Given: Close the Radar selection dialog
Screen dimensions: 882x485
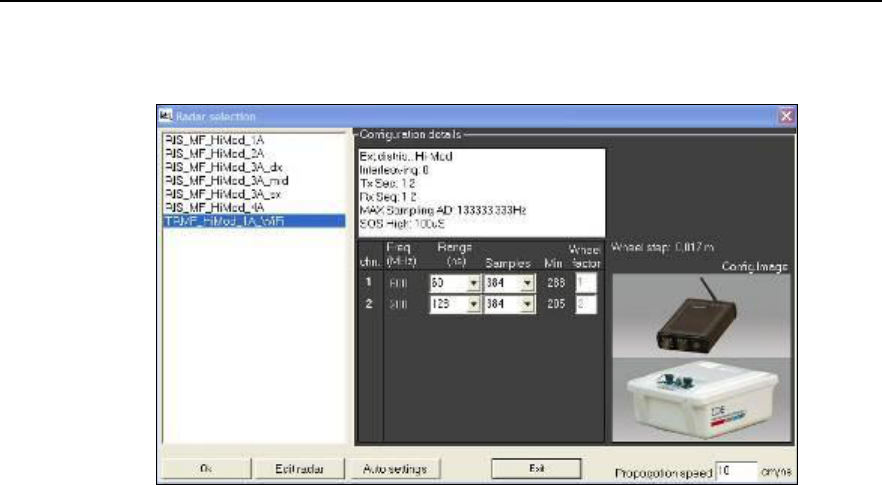Looking at the screenshot, I should click(x=786, y=116).
